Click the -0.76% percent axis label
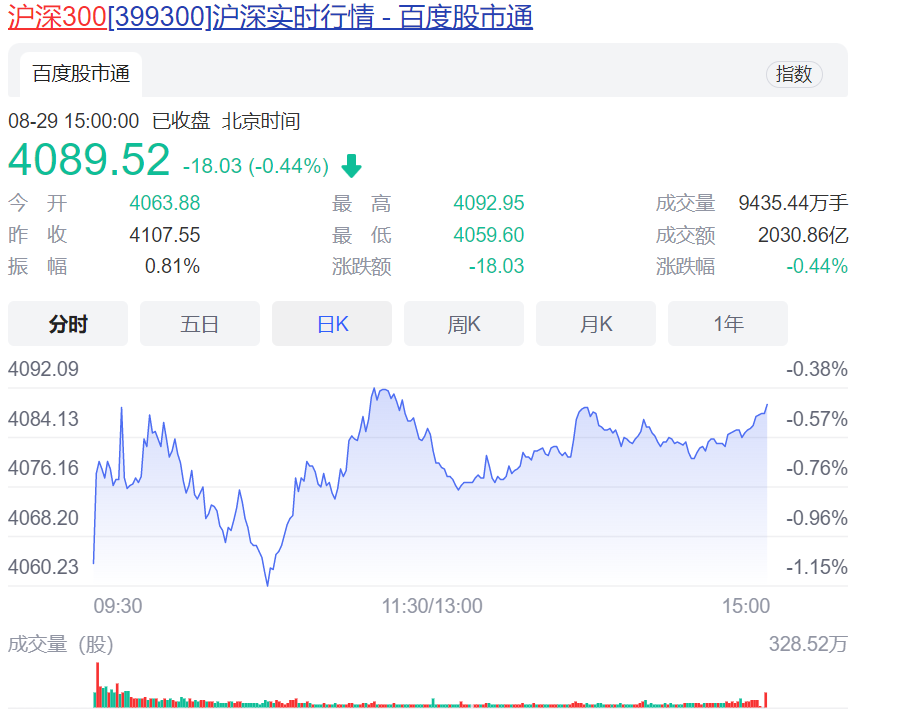The width and height of the screenshot is (910, 711). pos(817,468)
